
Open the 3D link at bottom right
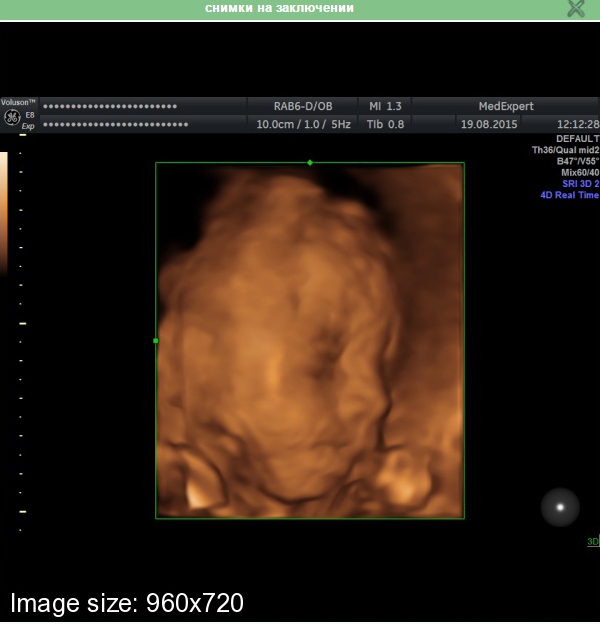point(592,542)
